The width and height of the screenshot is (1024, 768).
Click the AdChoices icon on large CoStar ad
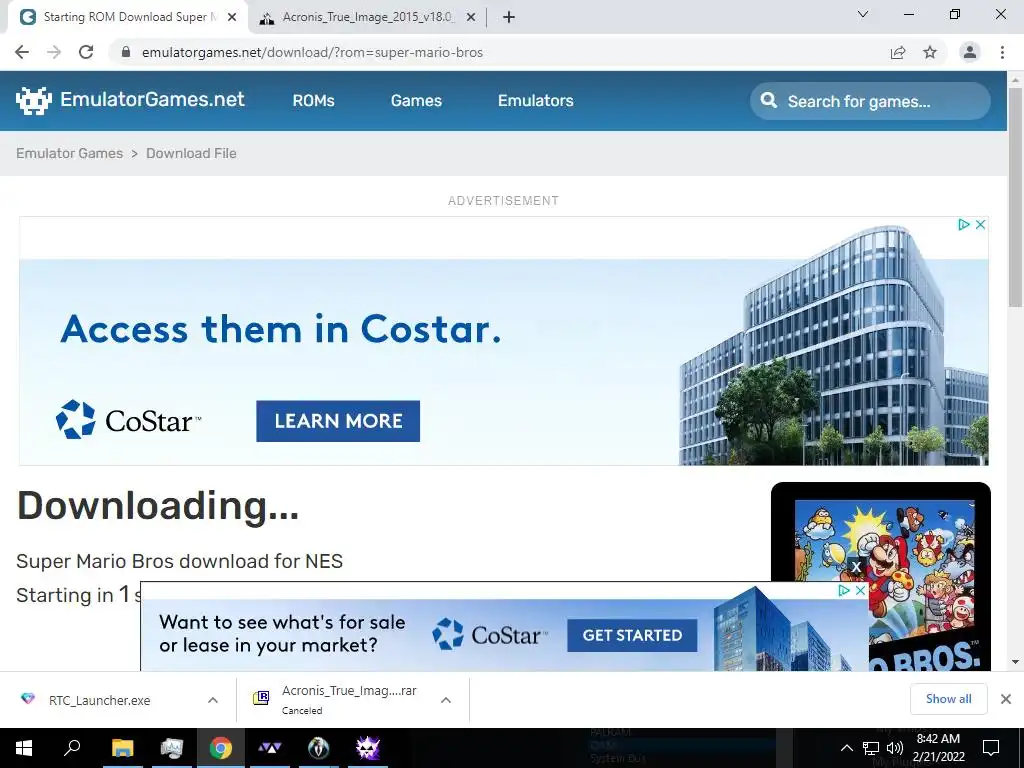coord(963,225)
